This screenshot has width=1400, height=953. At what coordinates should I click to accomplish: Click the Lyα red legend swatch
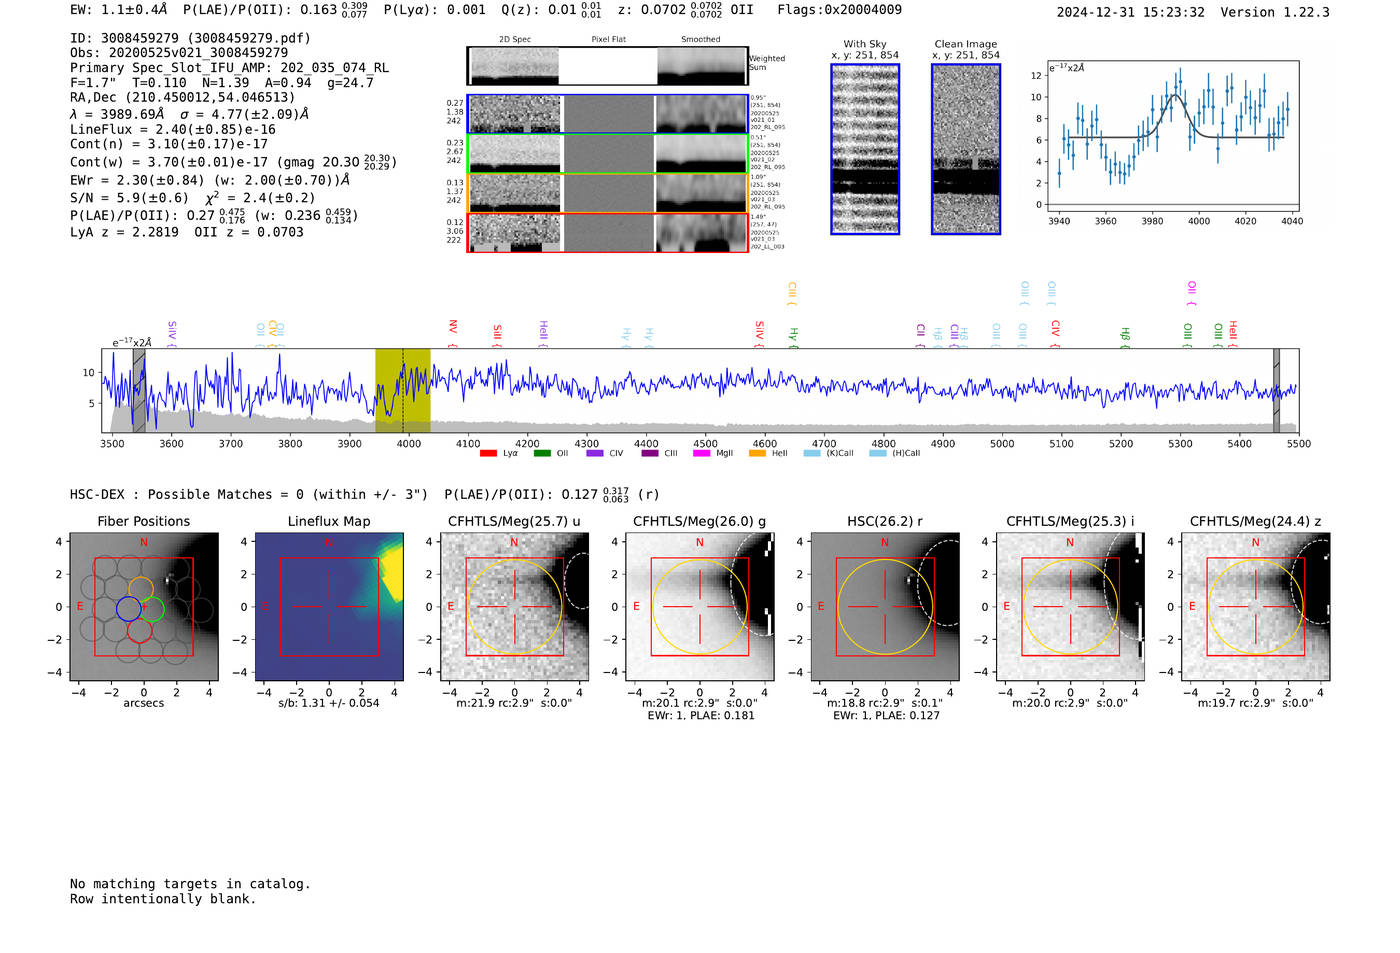pyautogui.click(x=488, y=453)
